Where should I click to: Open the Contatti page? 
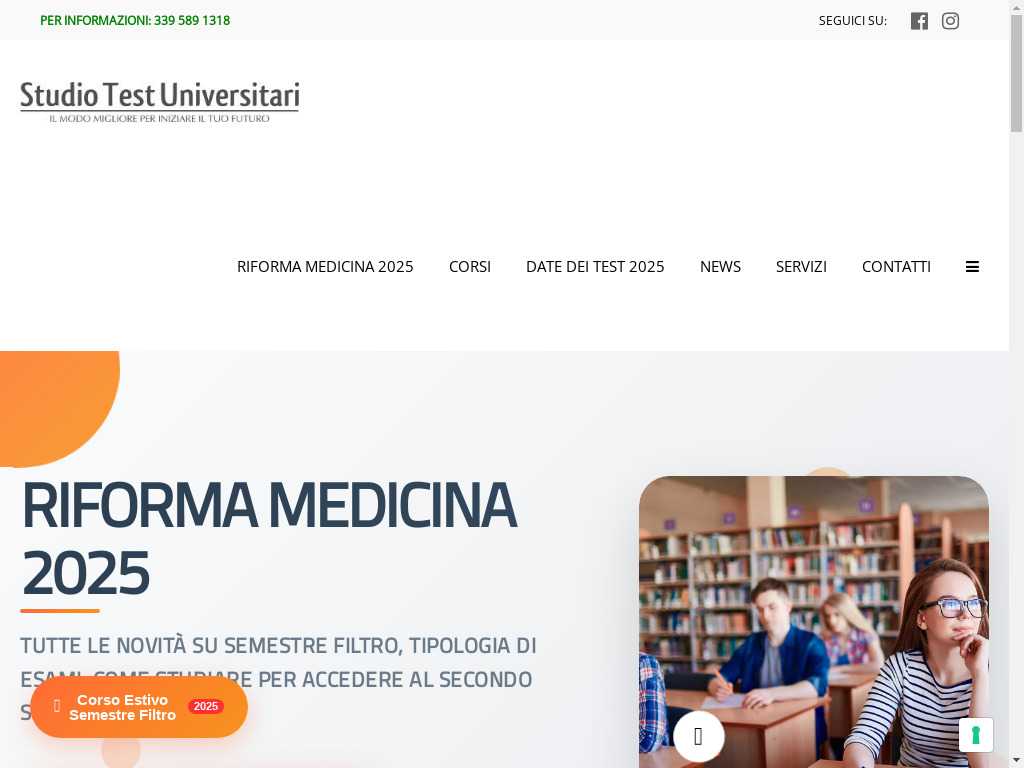tap(896, 266)
